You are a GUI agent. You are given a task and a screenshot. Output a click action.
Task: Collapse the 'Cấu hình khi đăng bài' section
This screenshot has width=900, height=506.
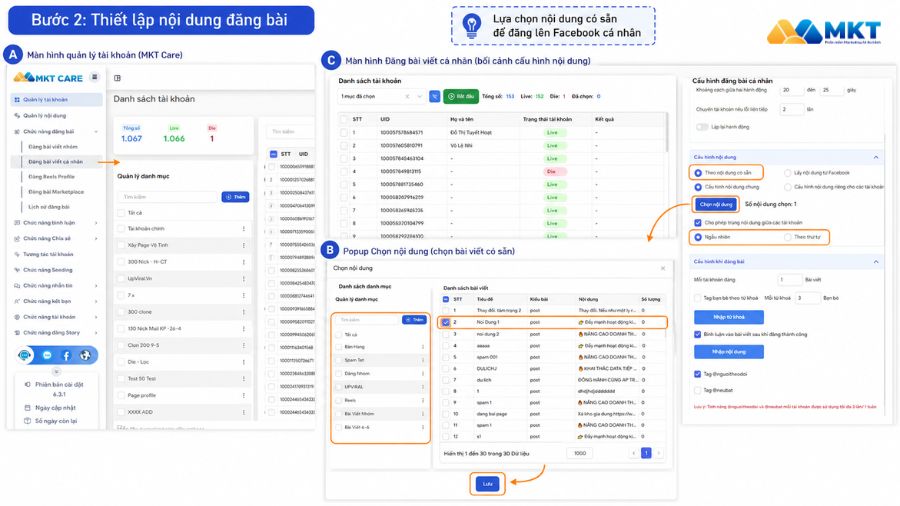pyautogui.click(x=876, y=262)
